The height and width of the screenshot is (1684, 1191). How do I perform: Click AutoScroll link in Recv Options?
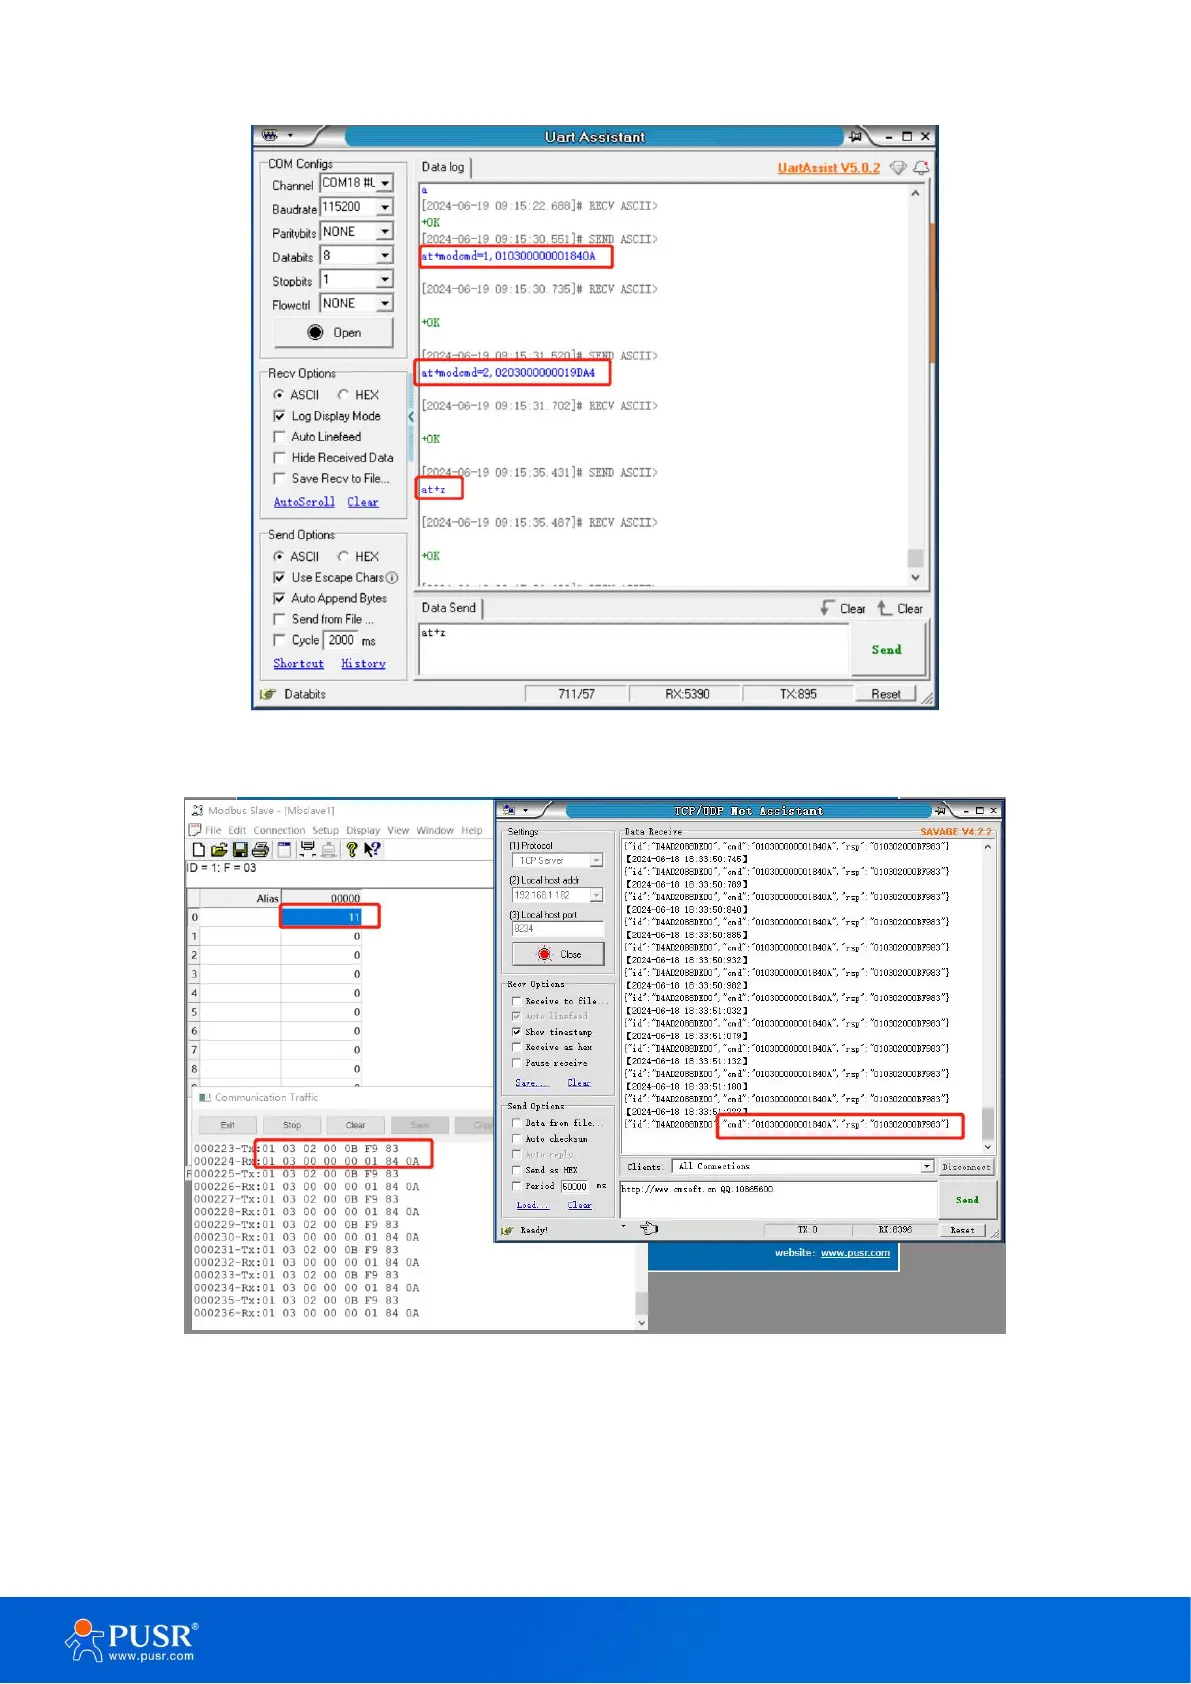tap(304, 502)
